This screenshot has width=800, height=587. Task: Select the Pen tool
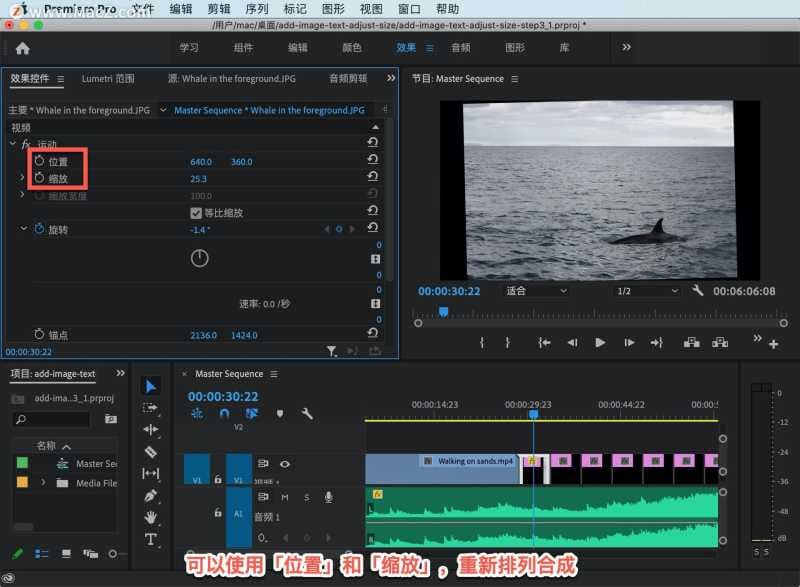pyautogui.click(x=151, y=495)
